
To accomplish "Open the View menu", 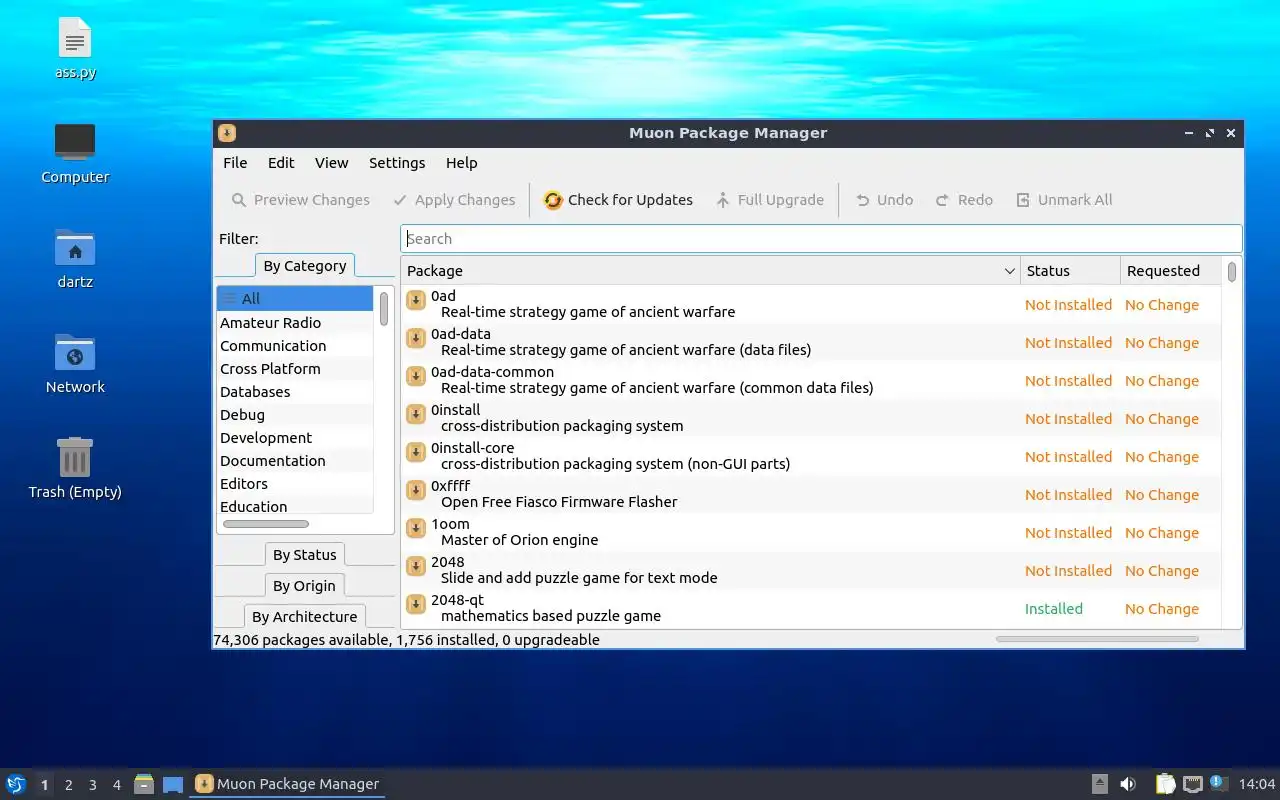I will [331, 163].
